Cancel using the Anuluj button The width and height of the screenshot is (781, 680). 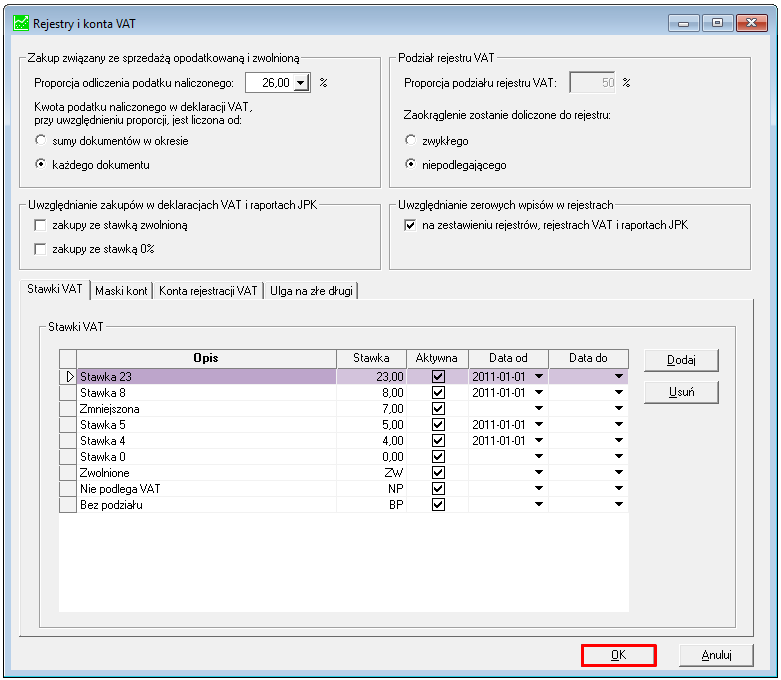716,655
